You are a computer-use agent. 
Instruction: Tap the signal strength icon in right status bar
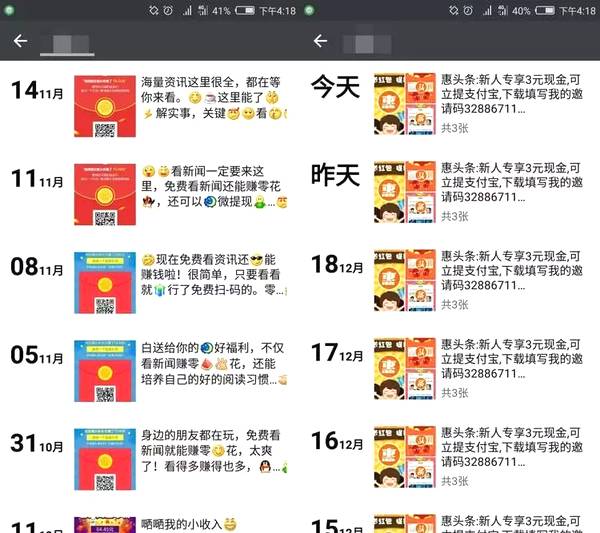487,11
